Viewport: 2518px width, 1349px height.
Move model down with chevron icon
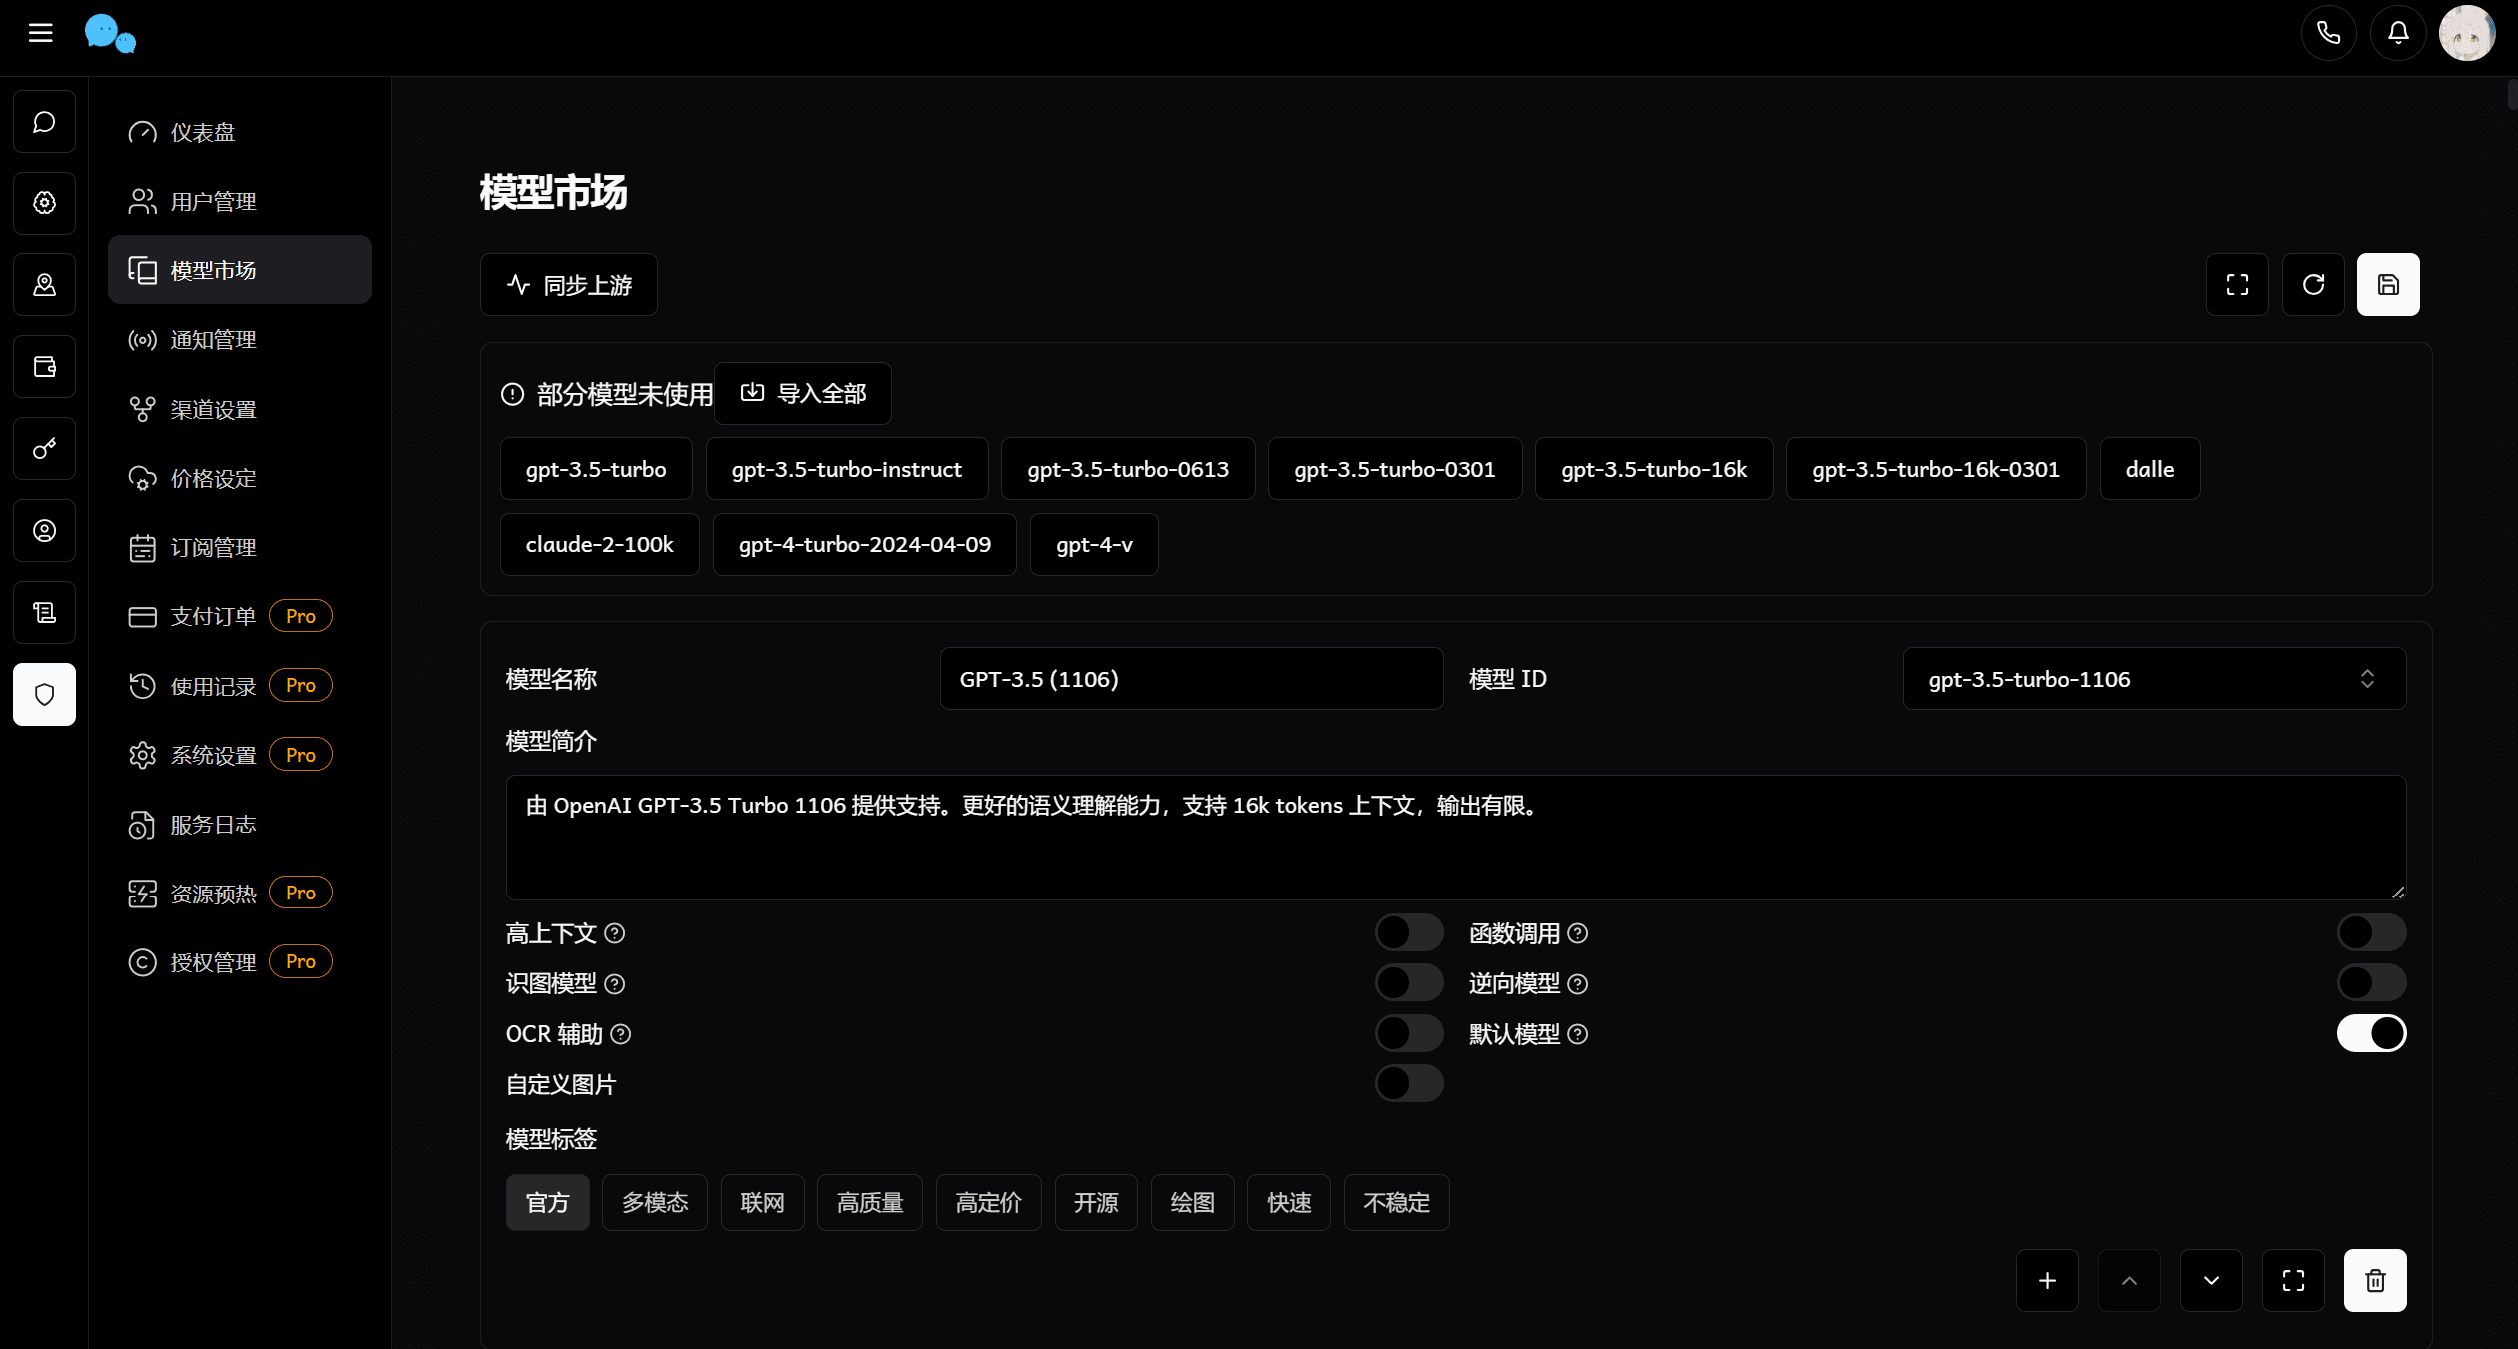pos(2211,1281)
